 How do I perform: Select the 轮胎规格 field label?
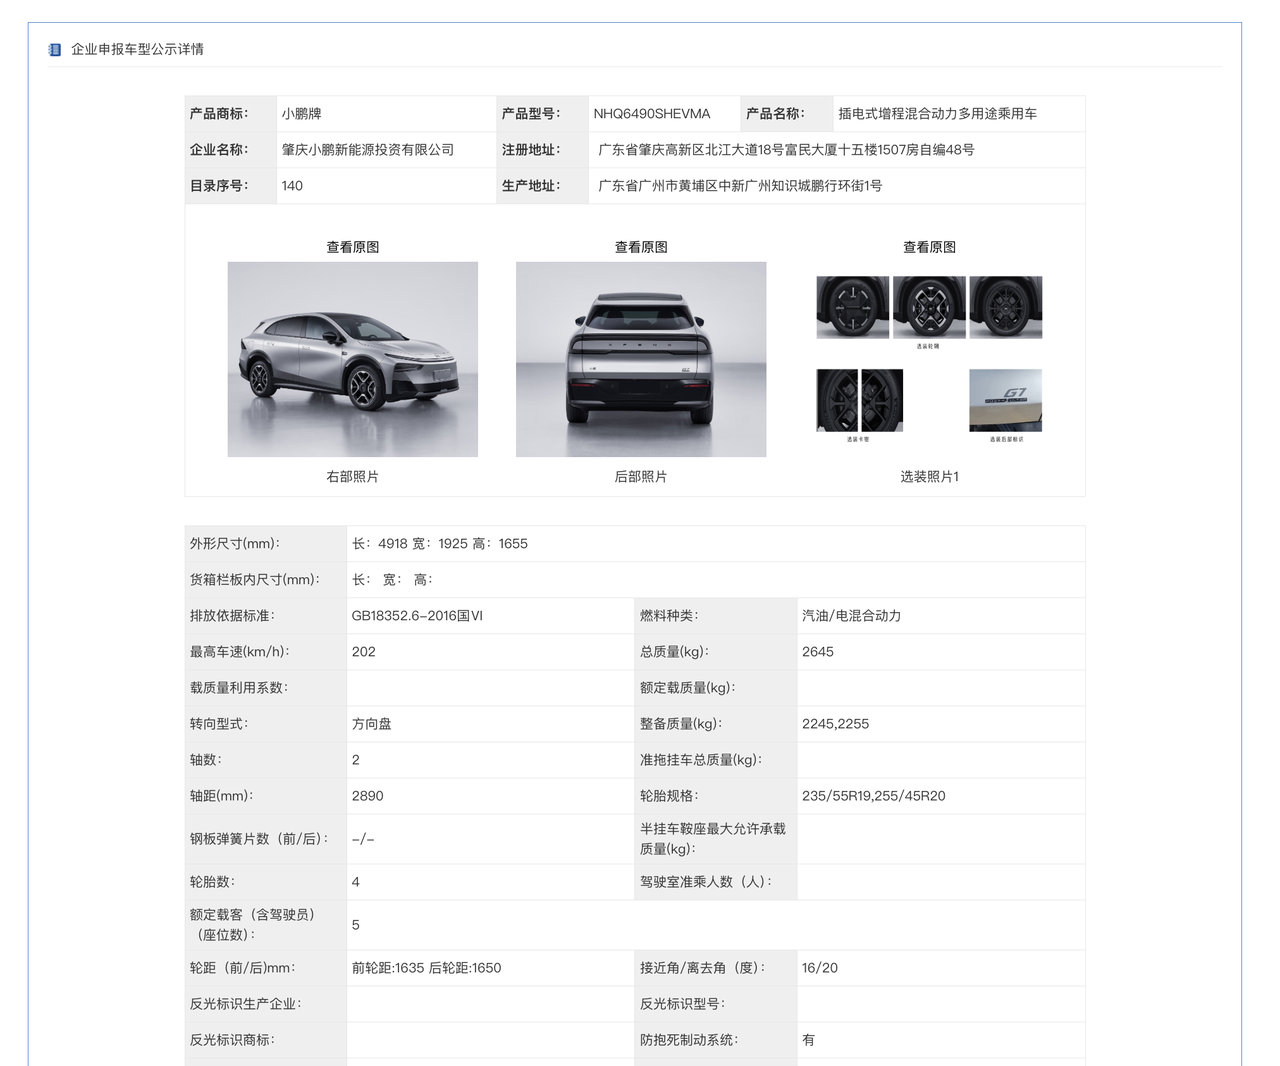(x=669, y=796)
